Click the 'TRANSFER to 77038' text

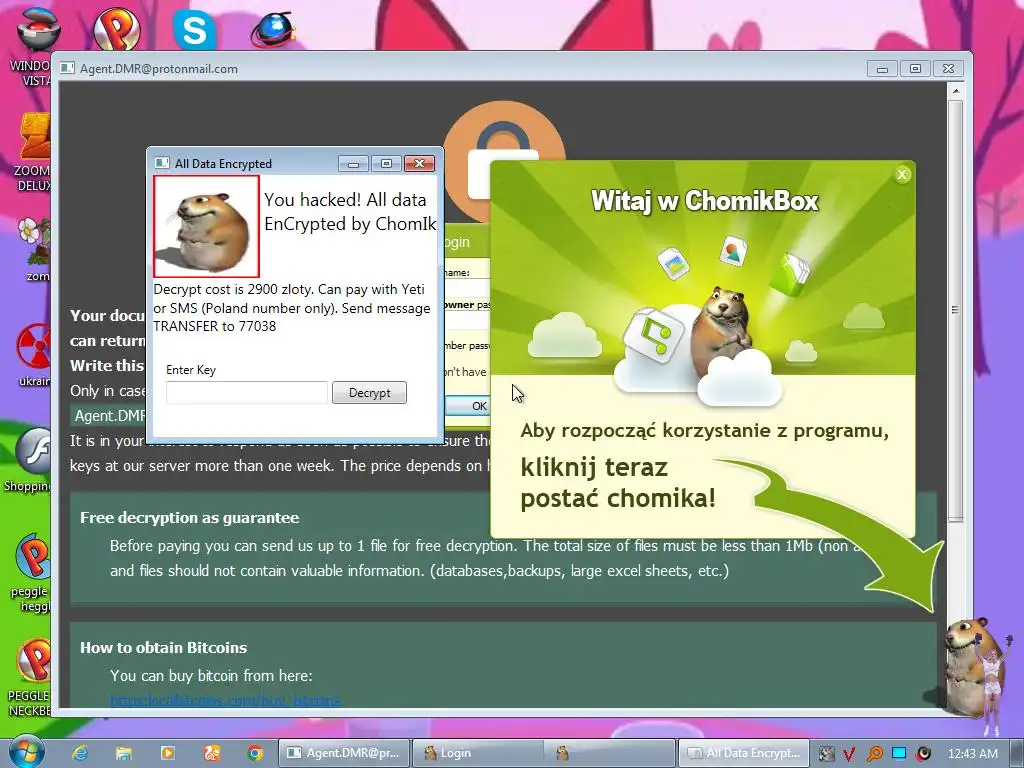pos(214,326)
